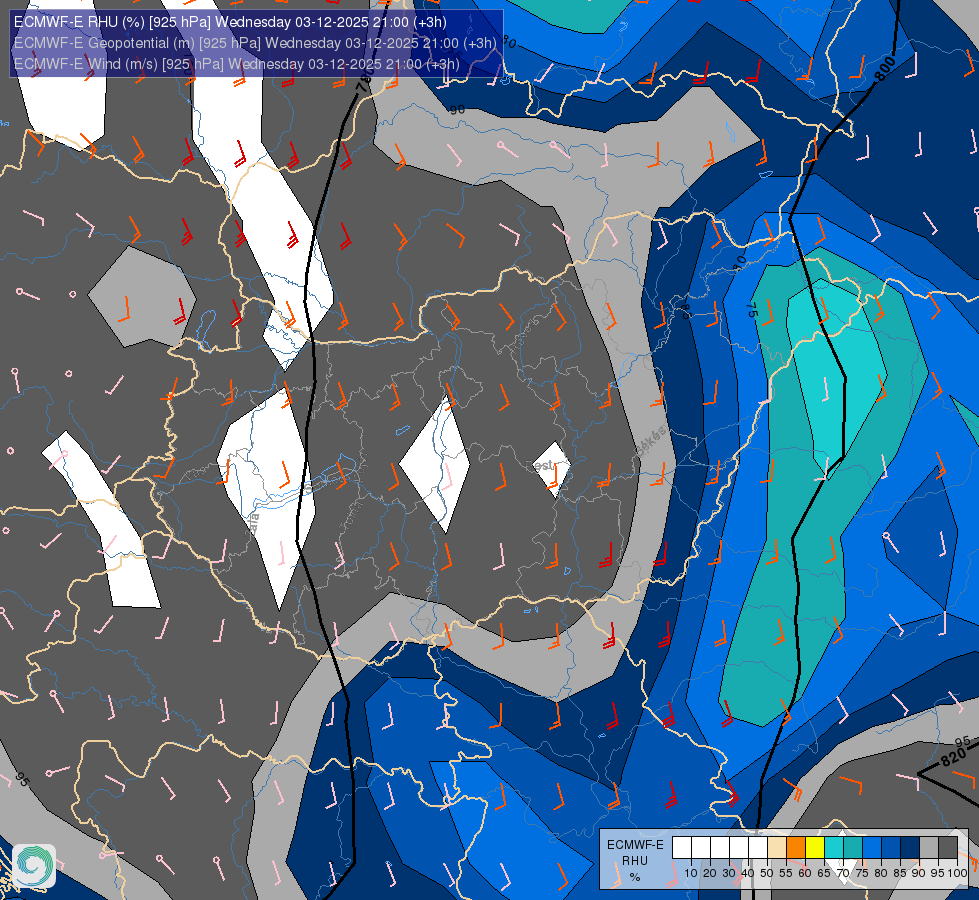Click the cyan 65–70 legend swatch

point(834,848)
